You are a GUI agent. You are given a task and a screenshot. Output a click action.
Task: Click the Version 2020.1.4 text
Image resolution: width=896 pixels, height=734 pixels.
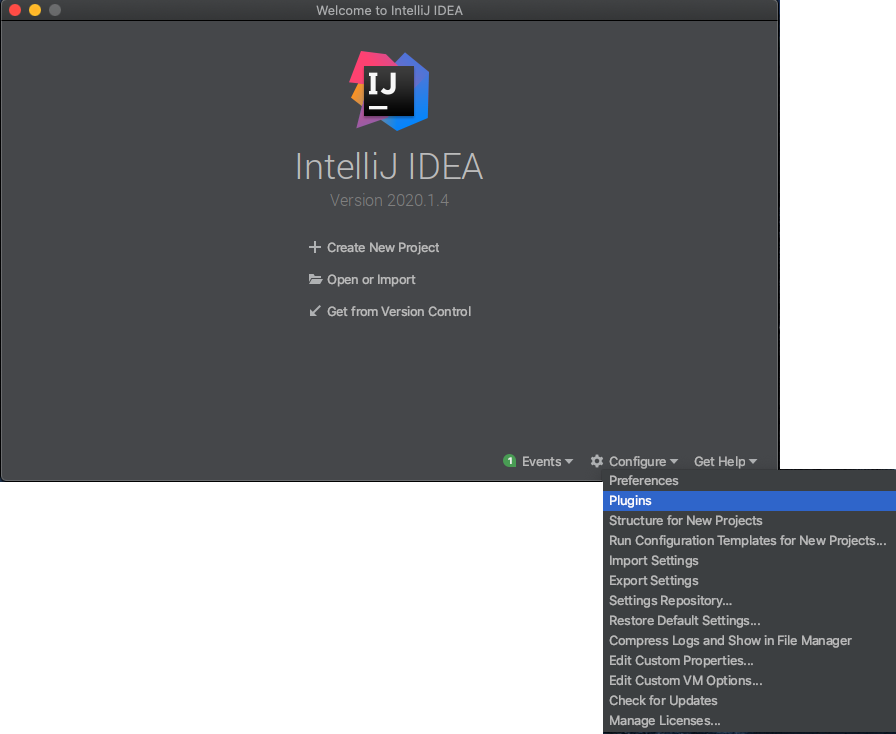pyautogui.click(x=389, y=200)
